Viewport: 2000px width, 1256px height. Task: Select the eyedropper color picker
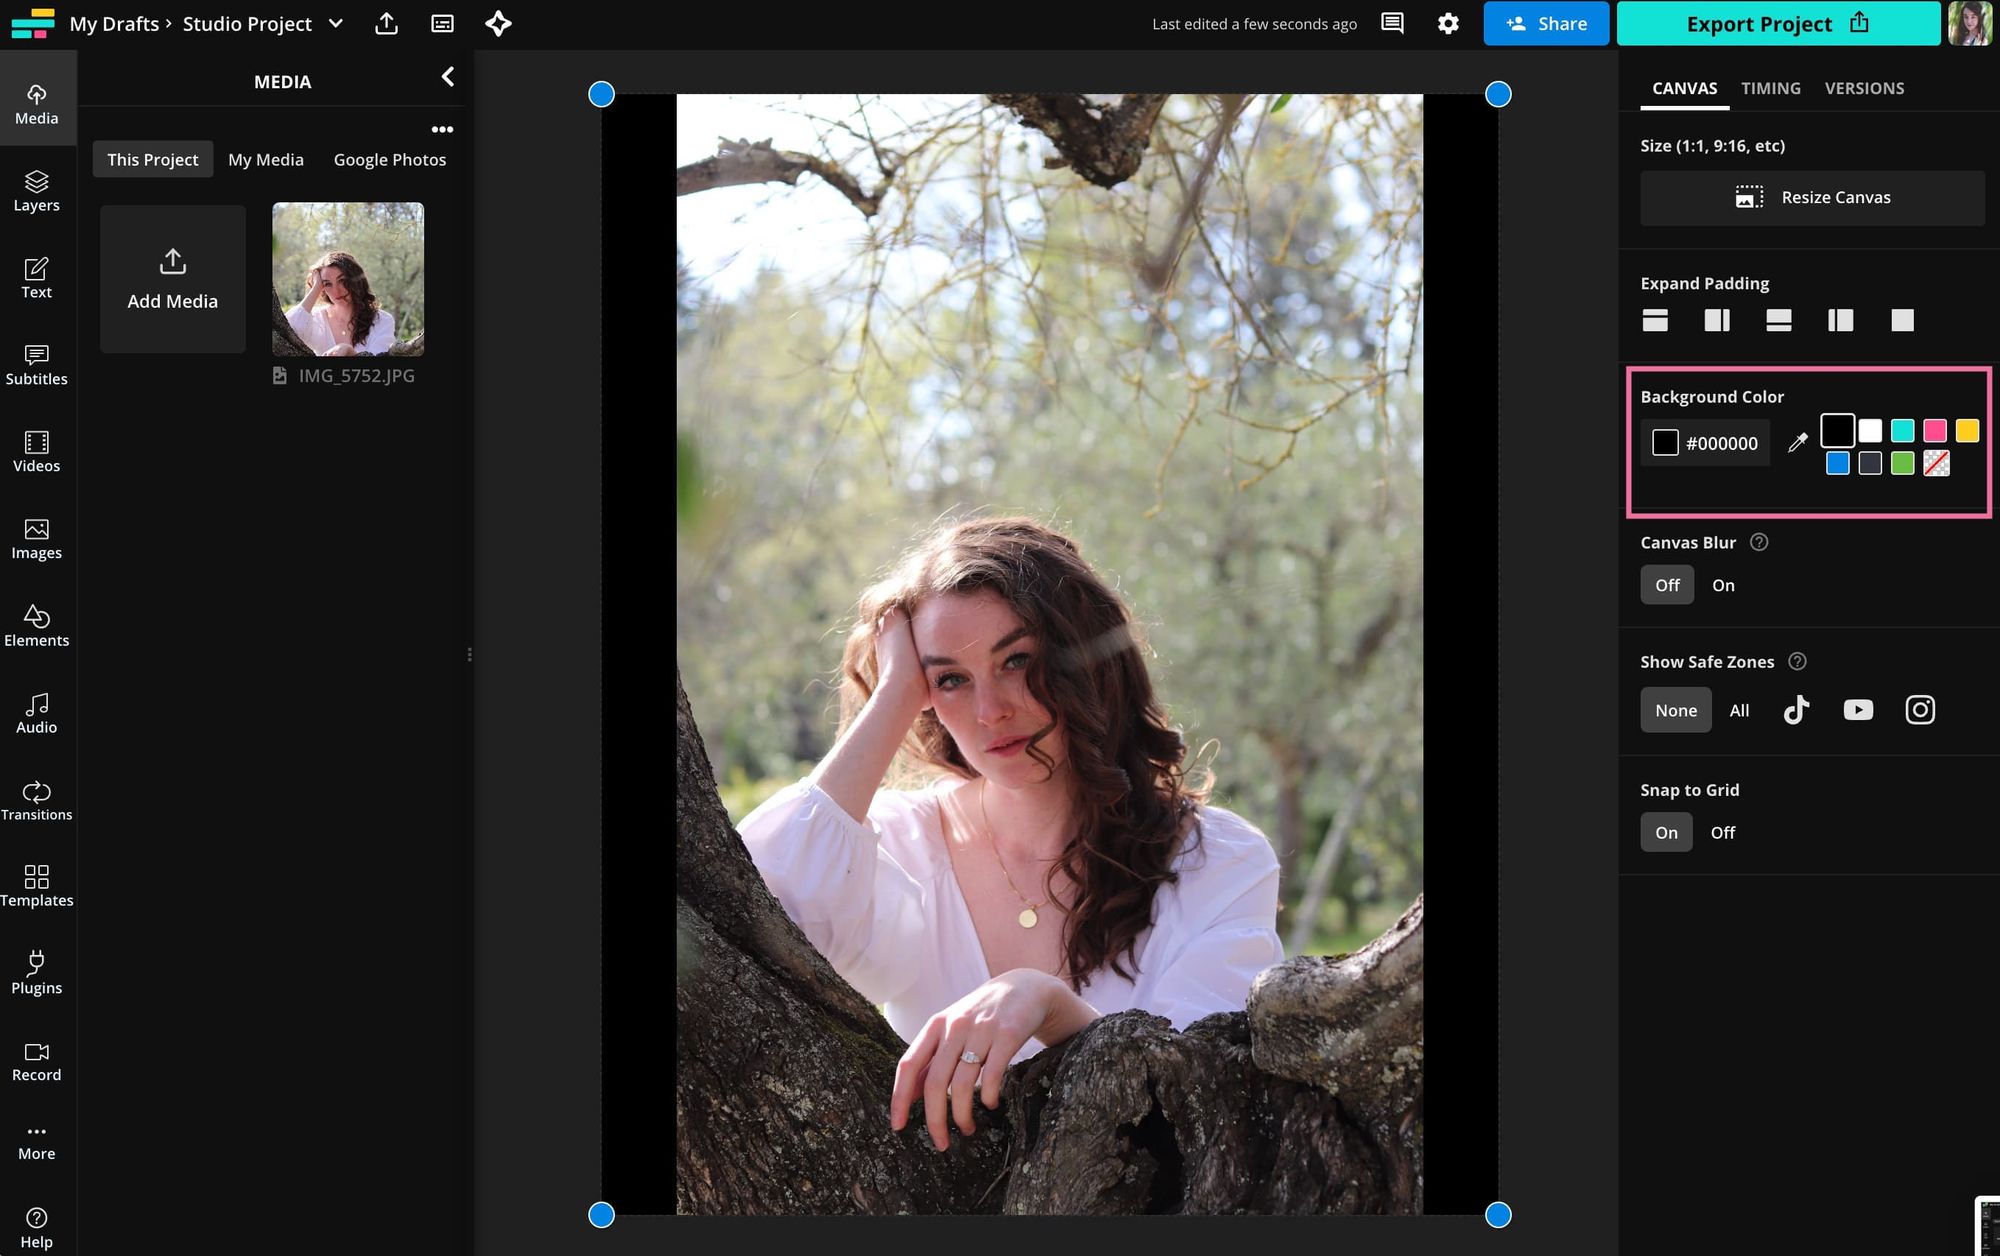1797,442
